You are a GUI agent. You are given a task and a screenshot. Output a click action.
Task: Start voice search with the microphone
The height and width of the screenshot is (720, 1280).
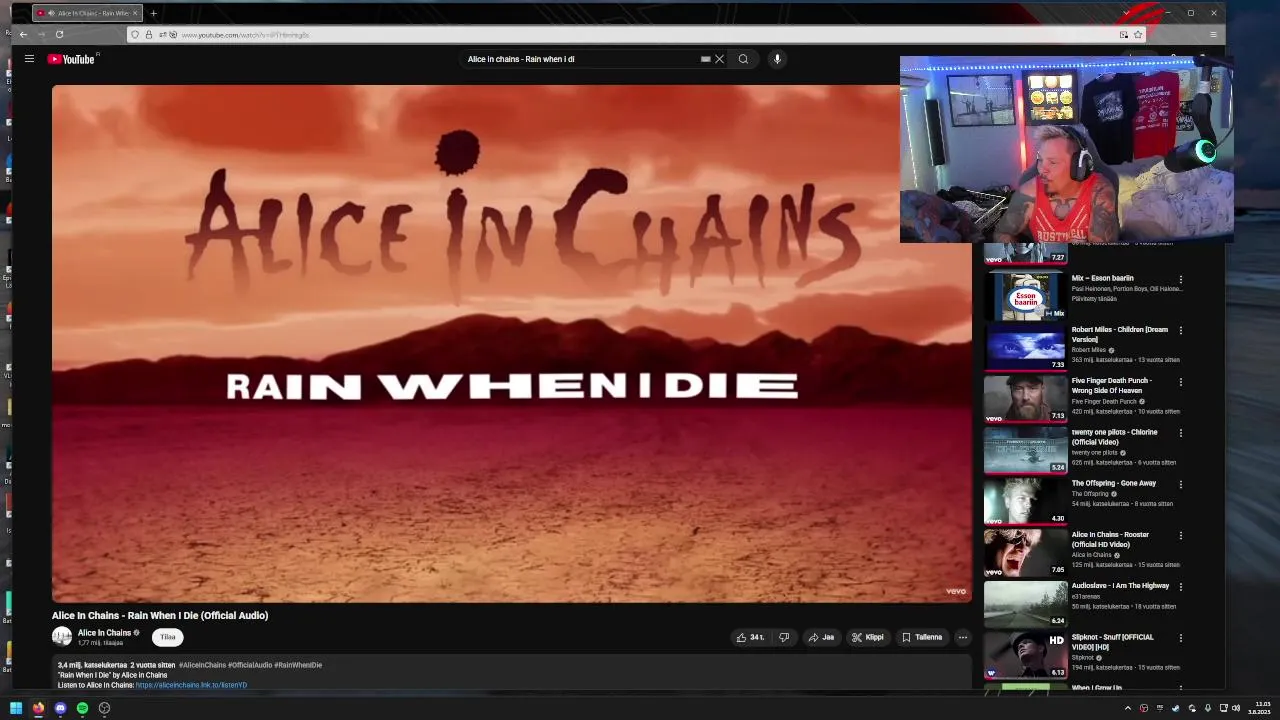[777, 59]
